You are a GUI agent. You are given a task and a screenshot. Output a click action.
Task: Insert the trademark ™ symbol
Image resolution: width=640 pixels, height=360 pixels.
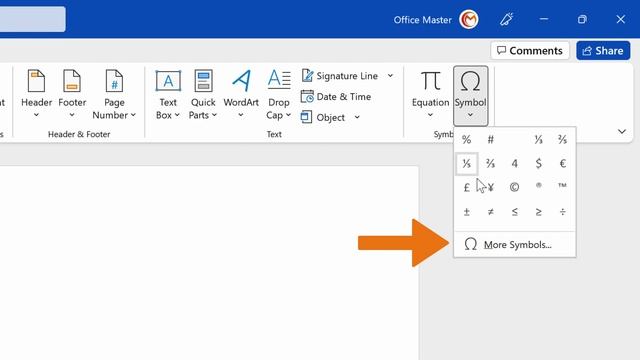coord(562,186)
